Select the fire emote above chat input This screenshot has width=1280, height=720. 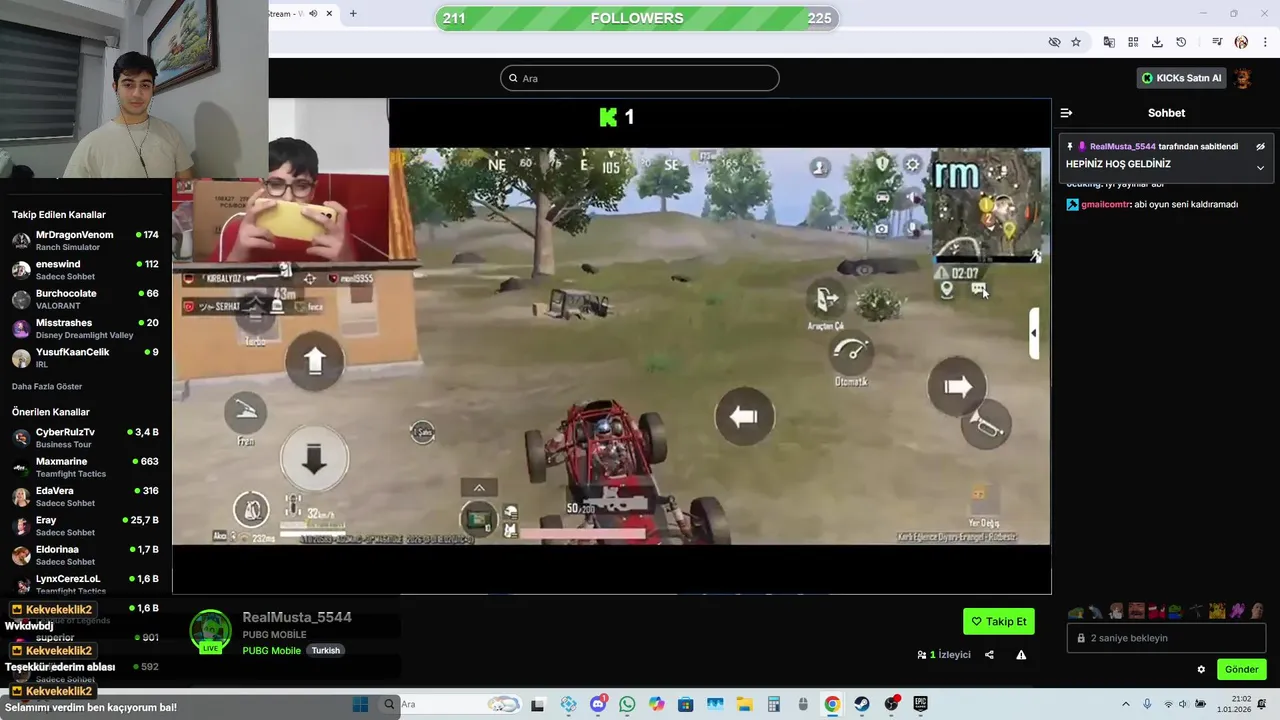pos(1217,611)
